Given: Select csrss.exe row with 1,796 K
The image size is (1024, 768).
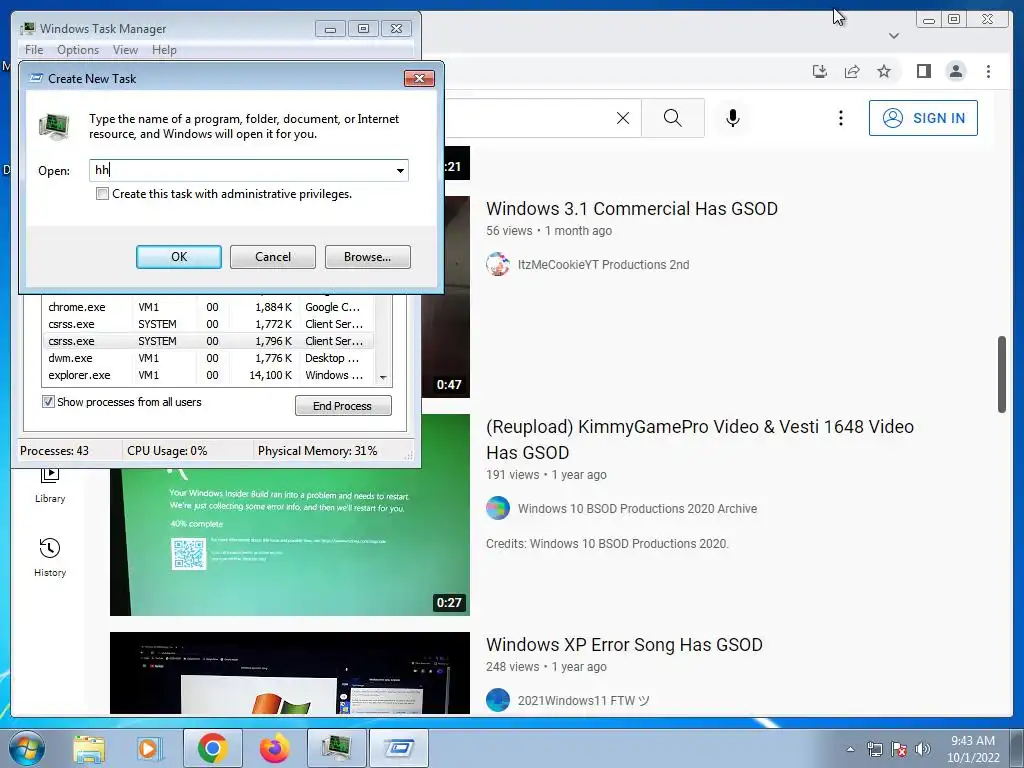Looking at the screenshot, I should (208, 341).
